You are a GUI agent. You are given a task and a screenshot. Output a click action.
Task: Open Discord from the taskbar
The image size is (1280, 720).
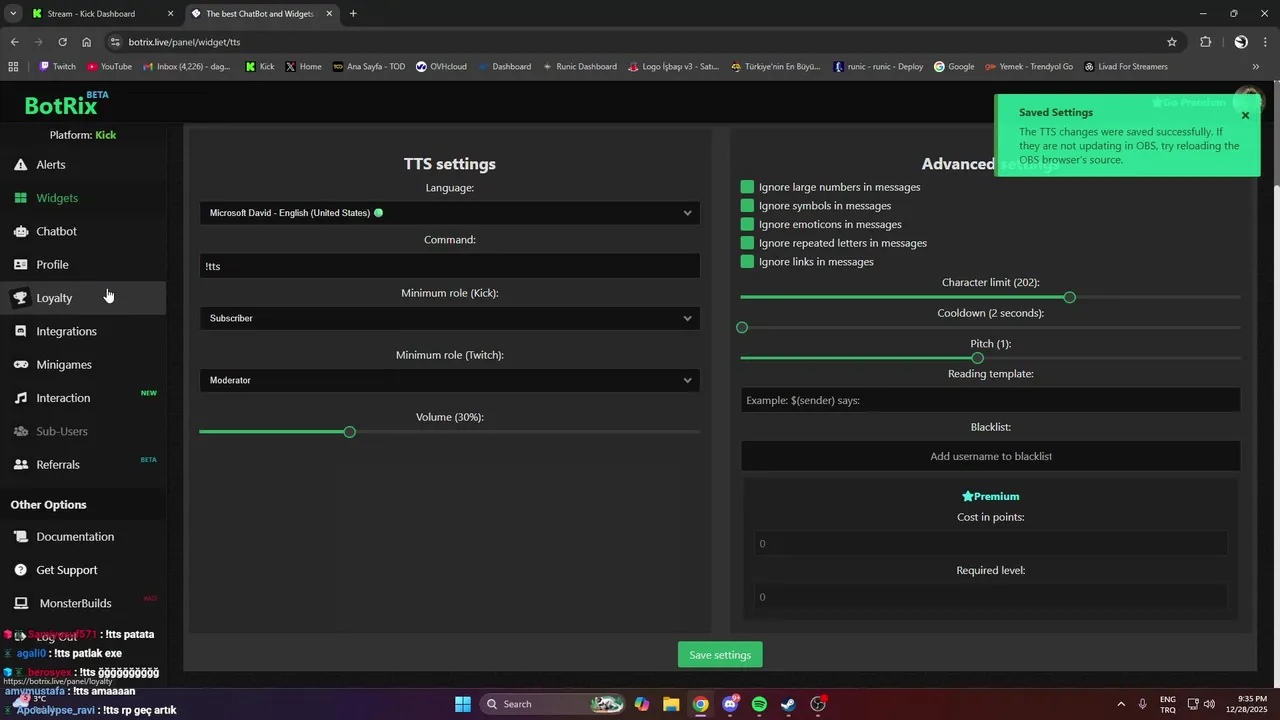pos(730,704)
